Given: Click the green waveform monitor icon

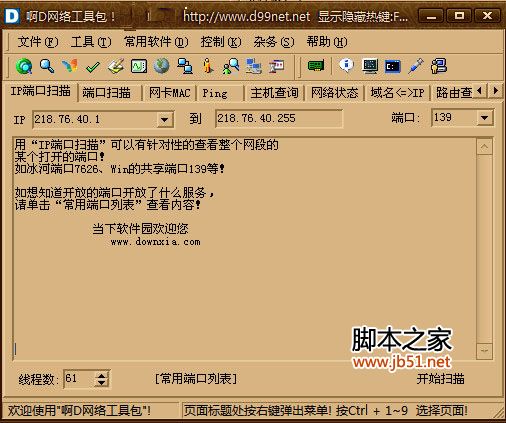Looking at the screenshot, I should pyautogui.click(x=139, y=66).
